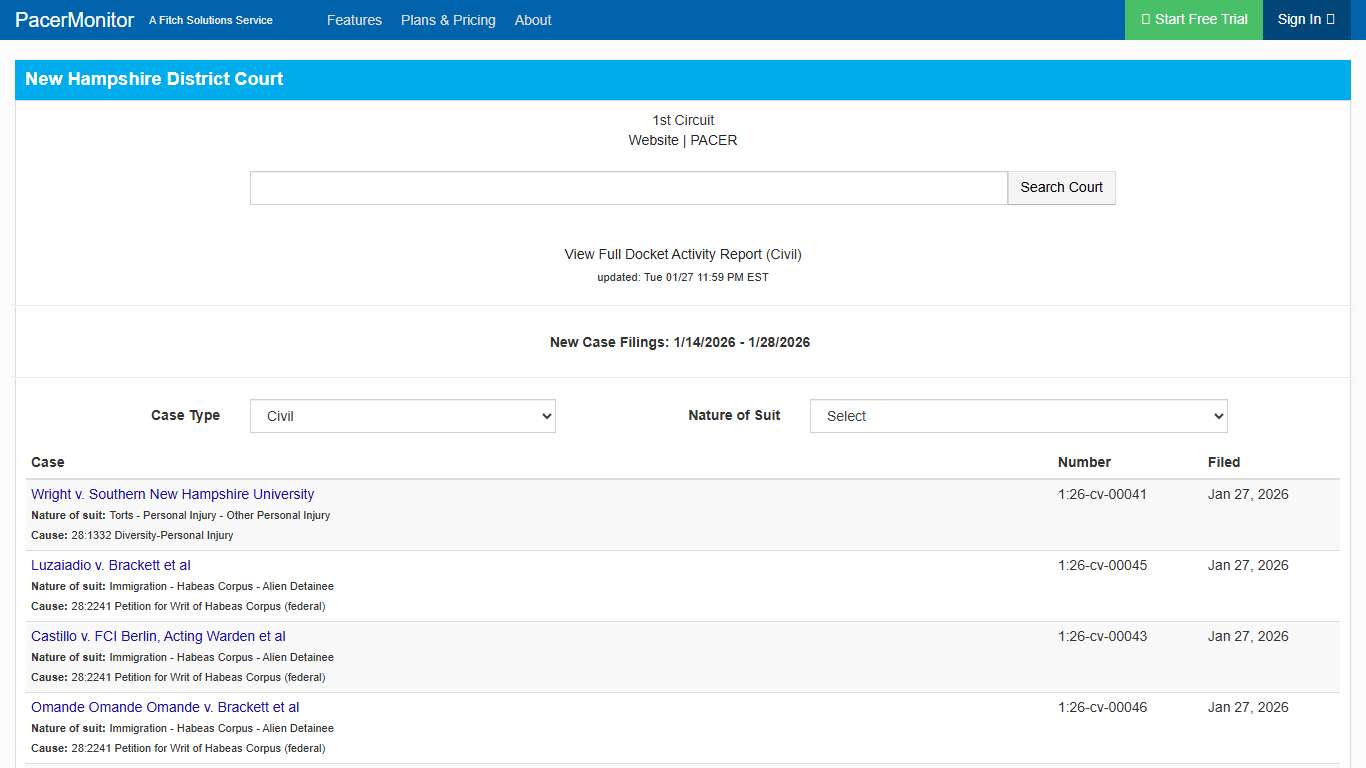Open the Plans & Pricing menu item
Viewport: 1366px width, 768px height.
(448, 19)
